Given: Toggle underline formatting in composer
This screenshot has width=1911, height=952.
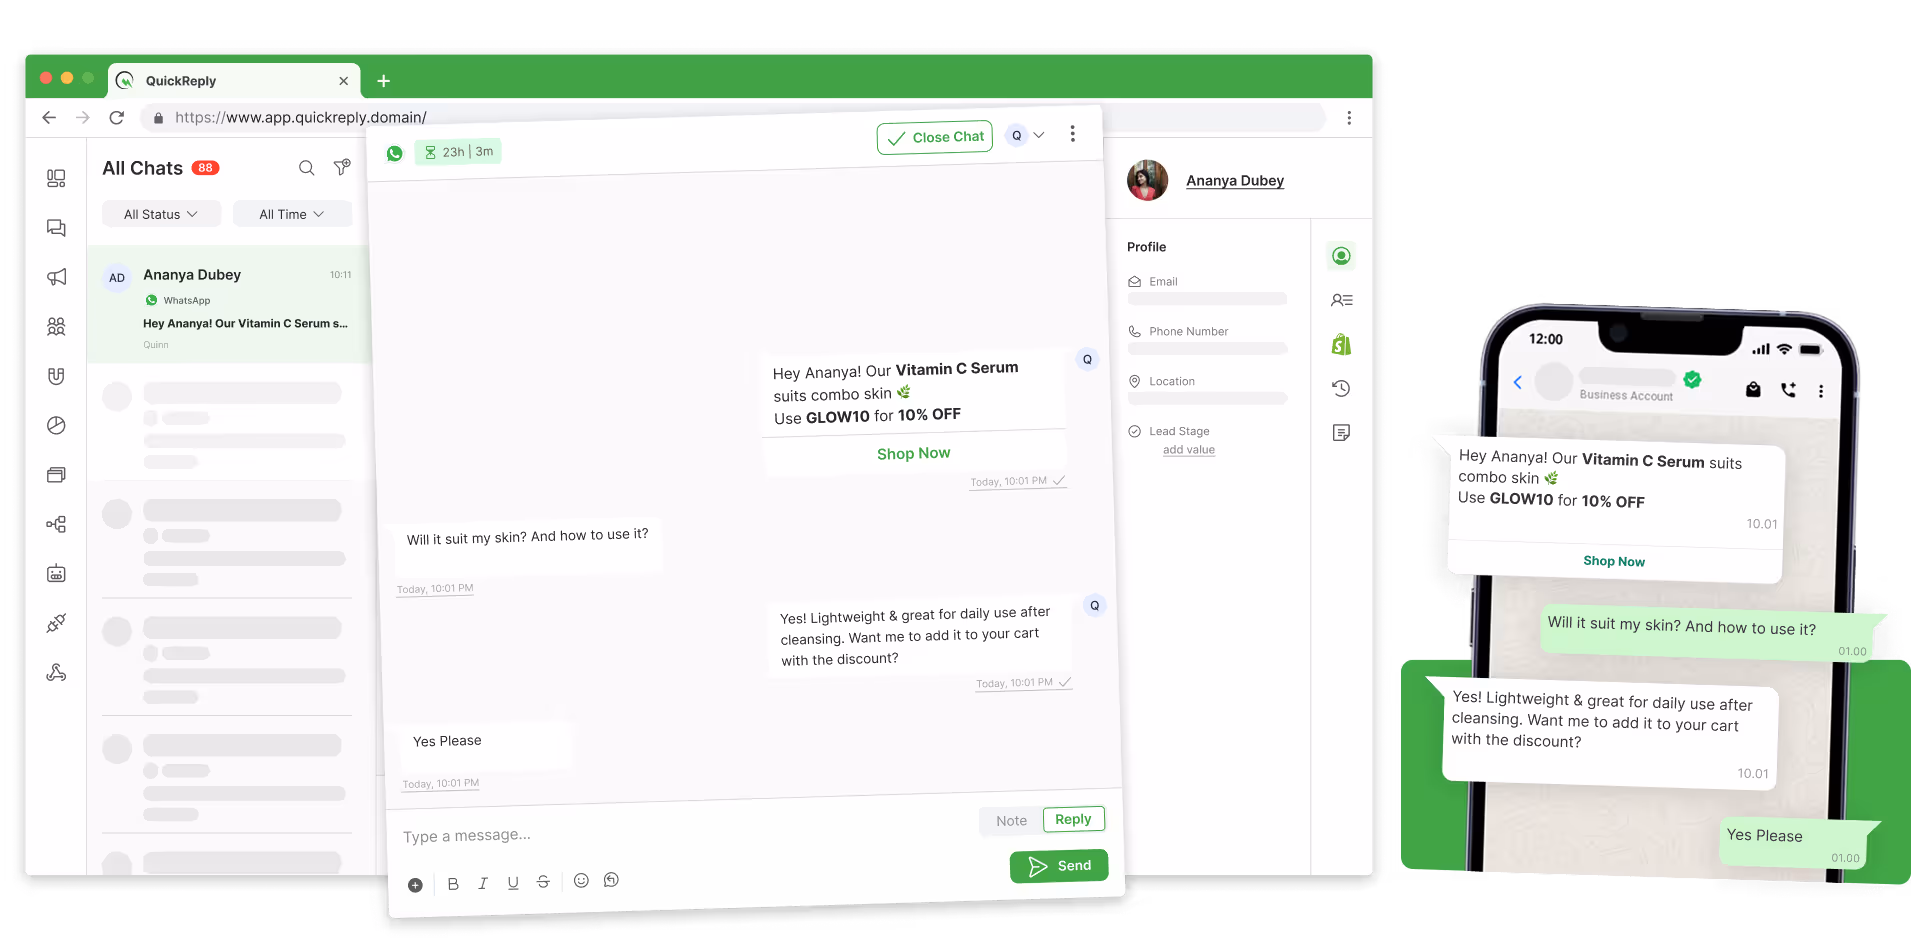Looking at the screenshot, I should pyautogui.click(x=513, y=882).
